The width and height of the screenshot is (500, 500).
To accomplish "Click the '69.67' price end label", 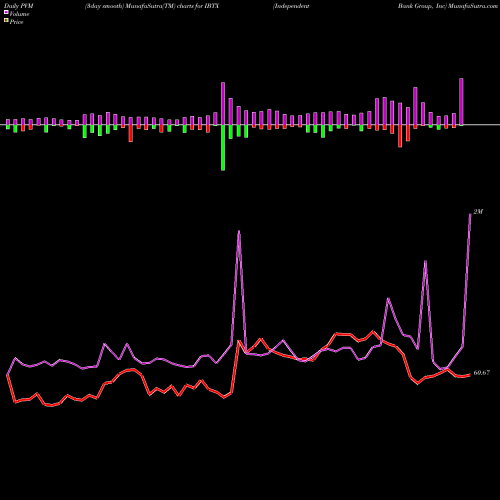I will coord(482,373).
